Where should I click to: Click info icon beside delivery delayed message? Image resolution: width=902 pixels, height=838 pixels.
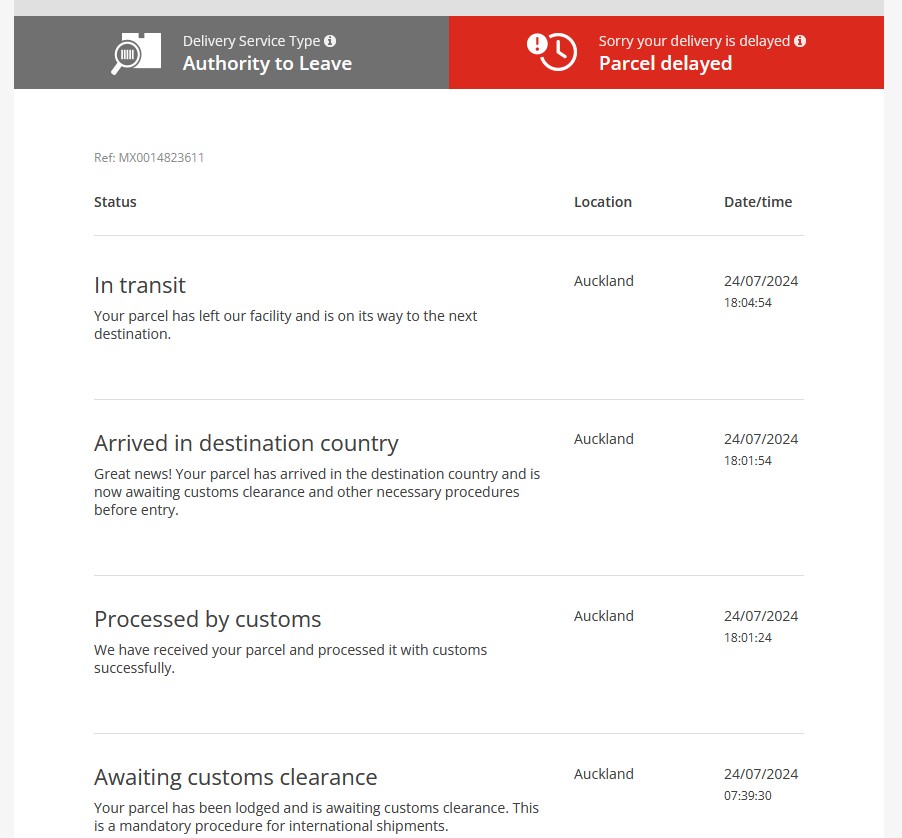(800, 41)
